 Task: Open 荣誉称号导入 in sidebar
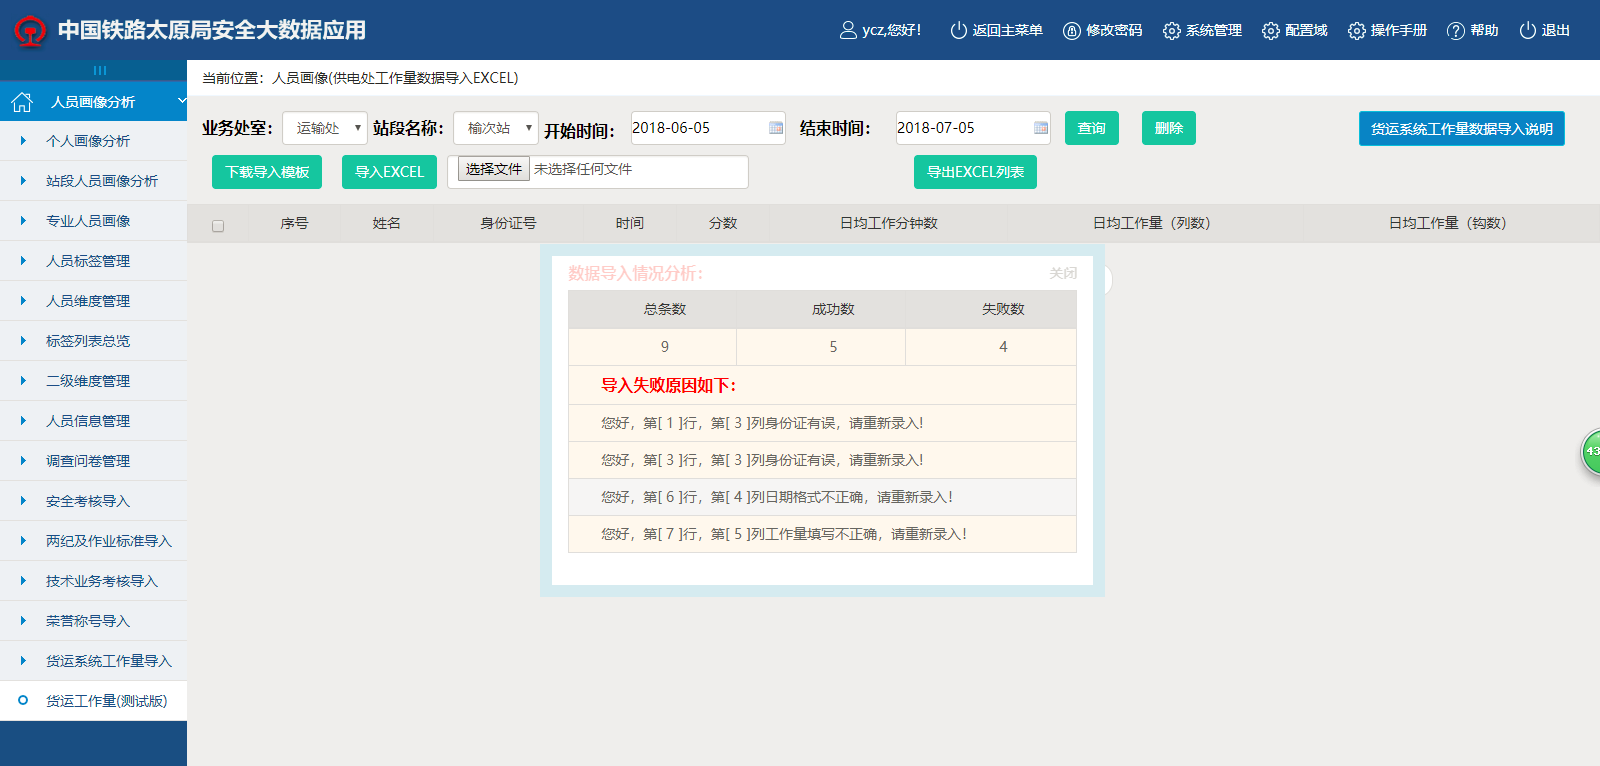tap(93, 621)
